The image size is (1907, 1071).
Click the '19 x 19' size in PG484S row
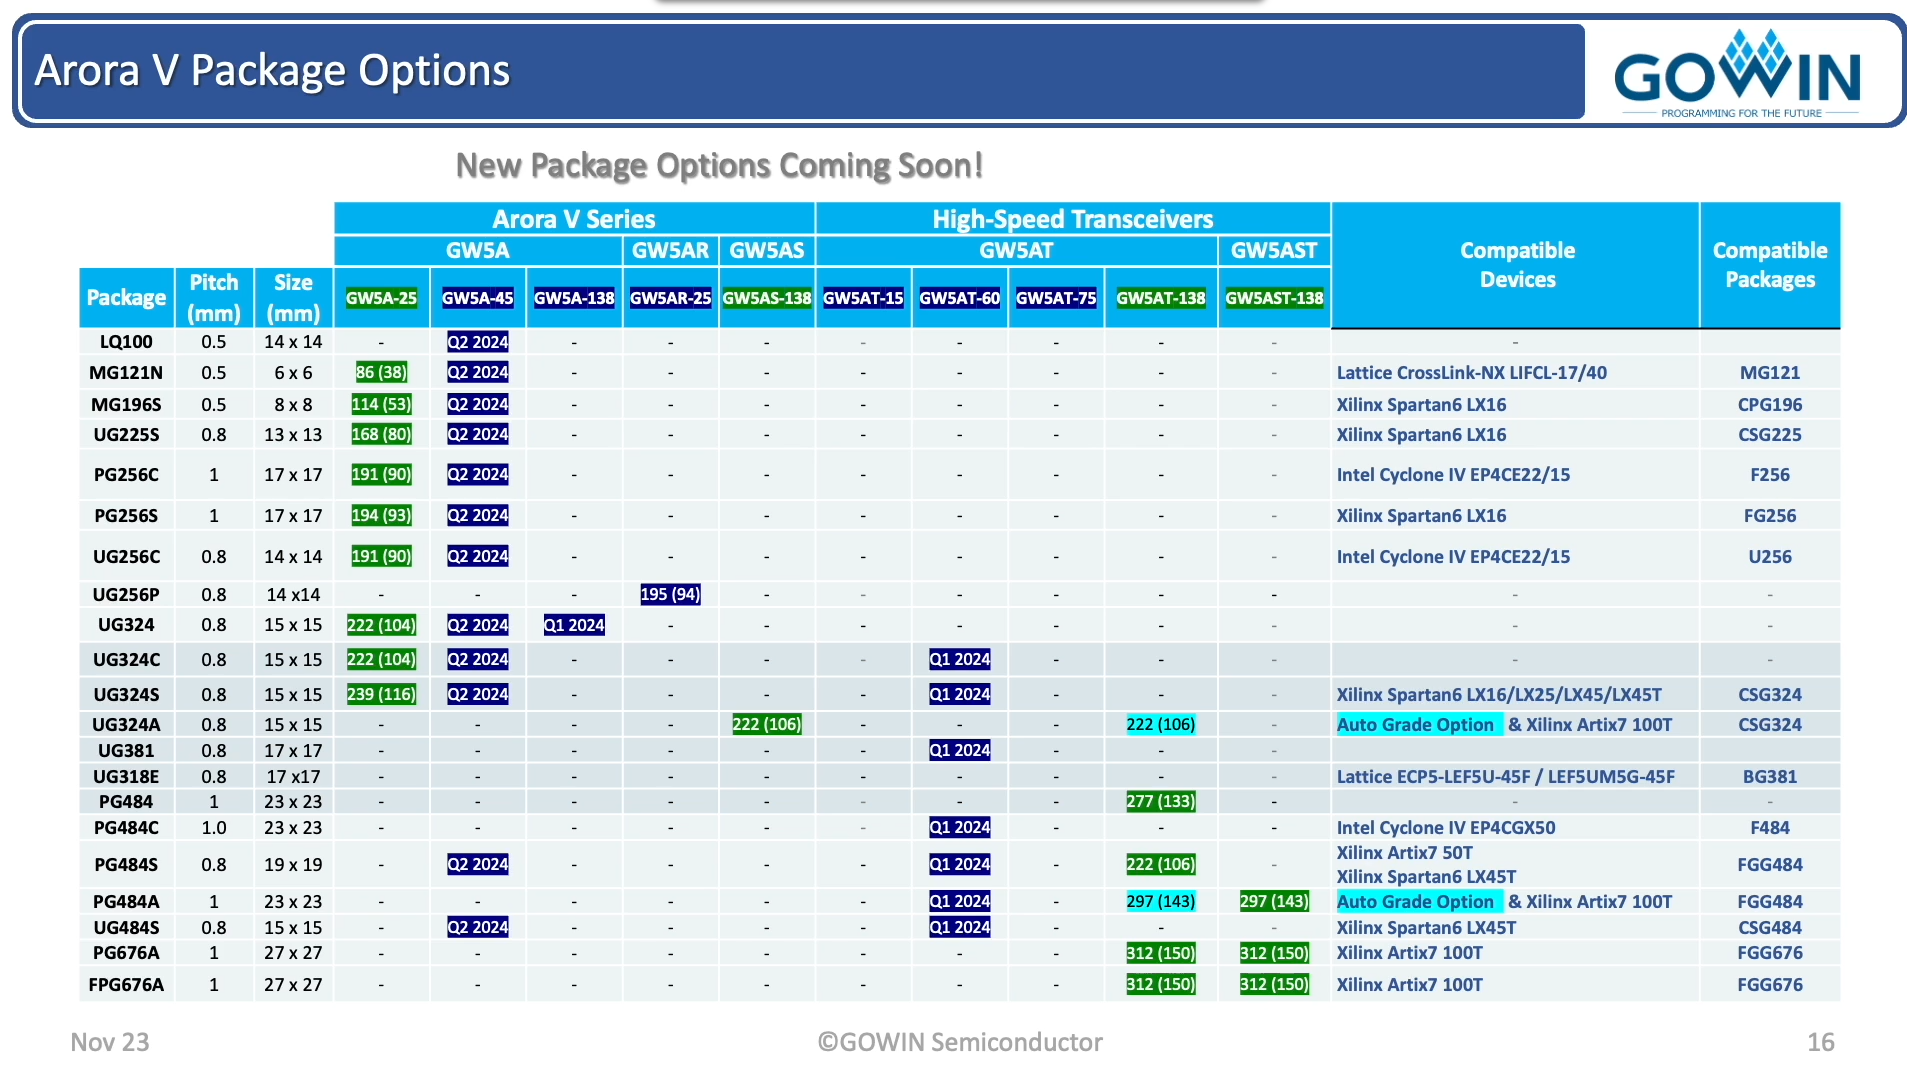point(293,865)
